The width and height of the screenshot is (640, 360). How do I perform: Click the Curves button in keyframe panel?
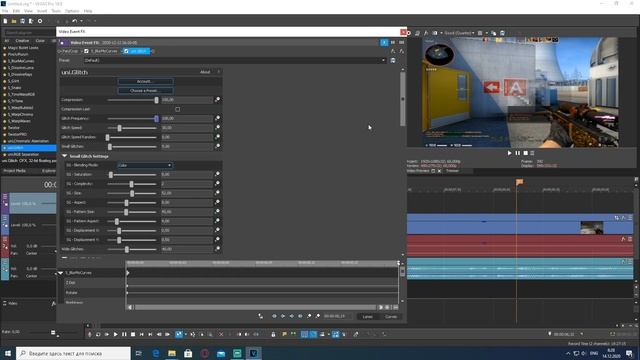click(x=391, y=317)
